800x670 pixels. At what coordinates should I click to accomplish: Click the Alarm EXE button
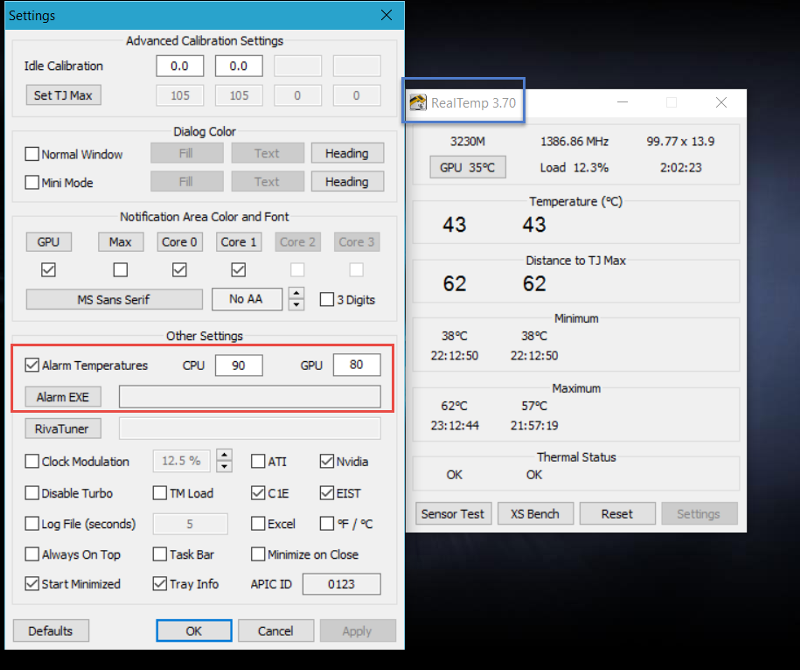[63, 396]
